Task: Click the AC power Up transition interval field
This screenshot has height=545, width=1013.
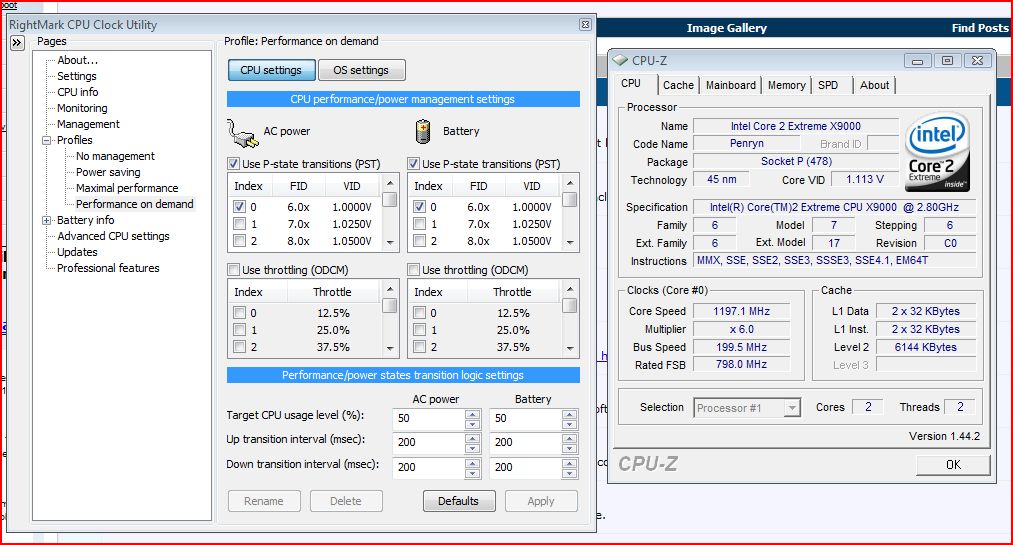Action: pyautogui.click(x=429, y=442)
